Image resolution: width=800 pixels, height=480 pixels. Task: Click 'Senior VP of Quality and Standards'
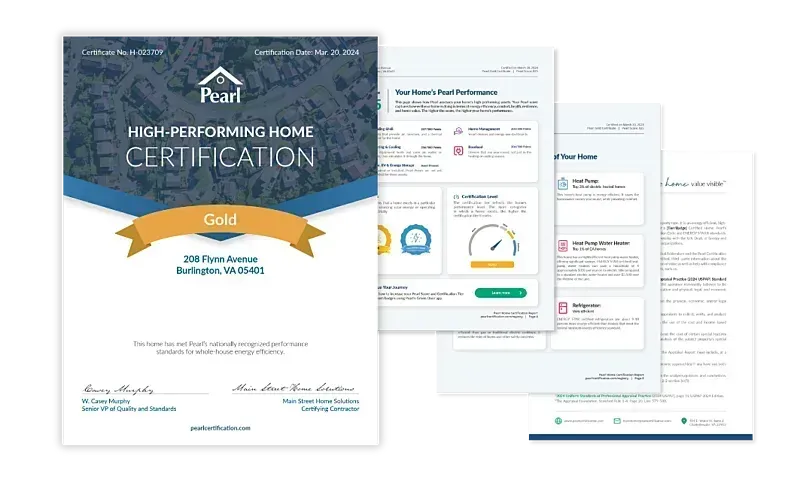[129, 409]
